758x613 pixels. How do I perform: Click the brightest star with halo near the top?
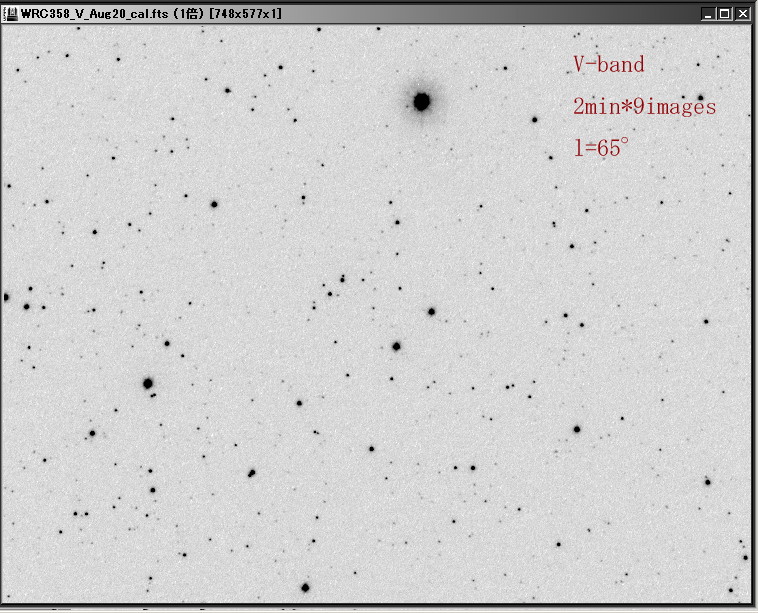[x=422, y=102]
